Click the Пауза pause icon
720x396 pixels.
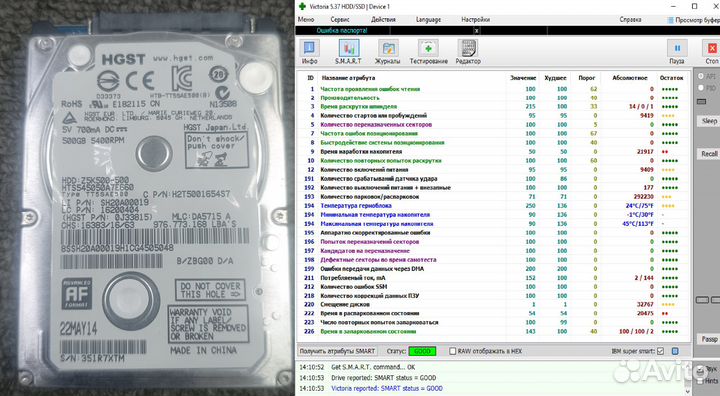coord(676,51)
